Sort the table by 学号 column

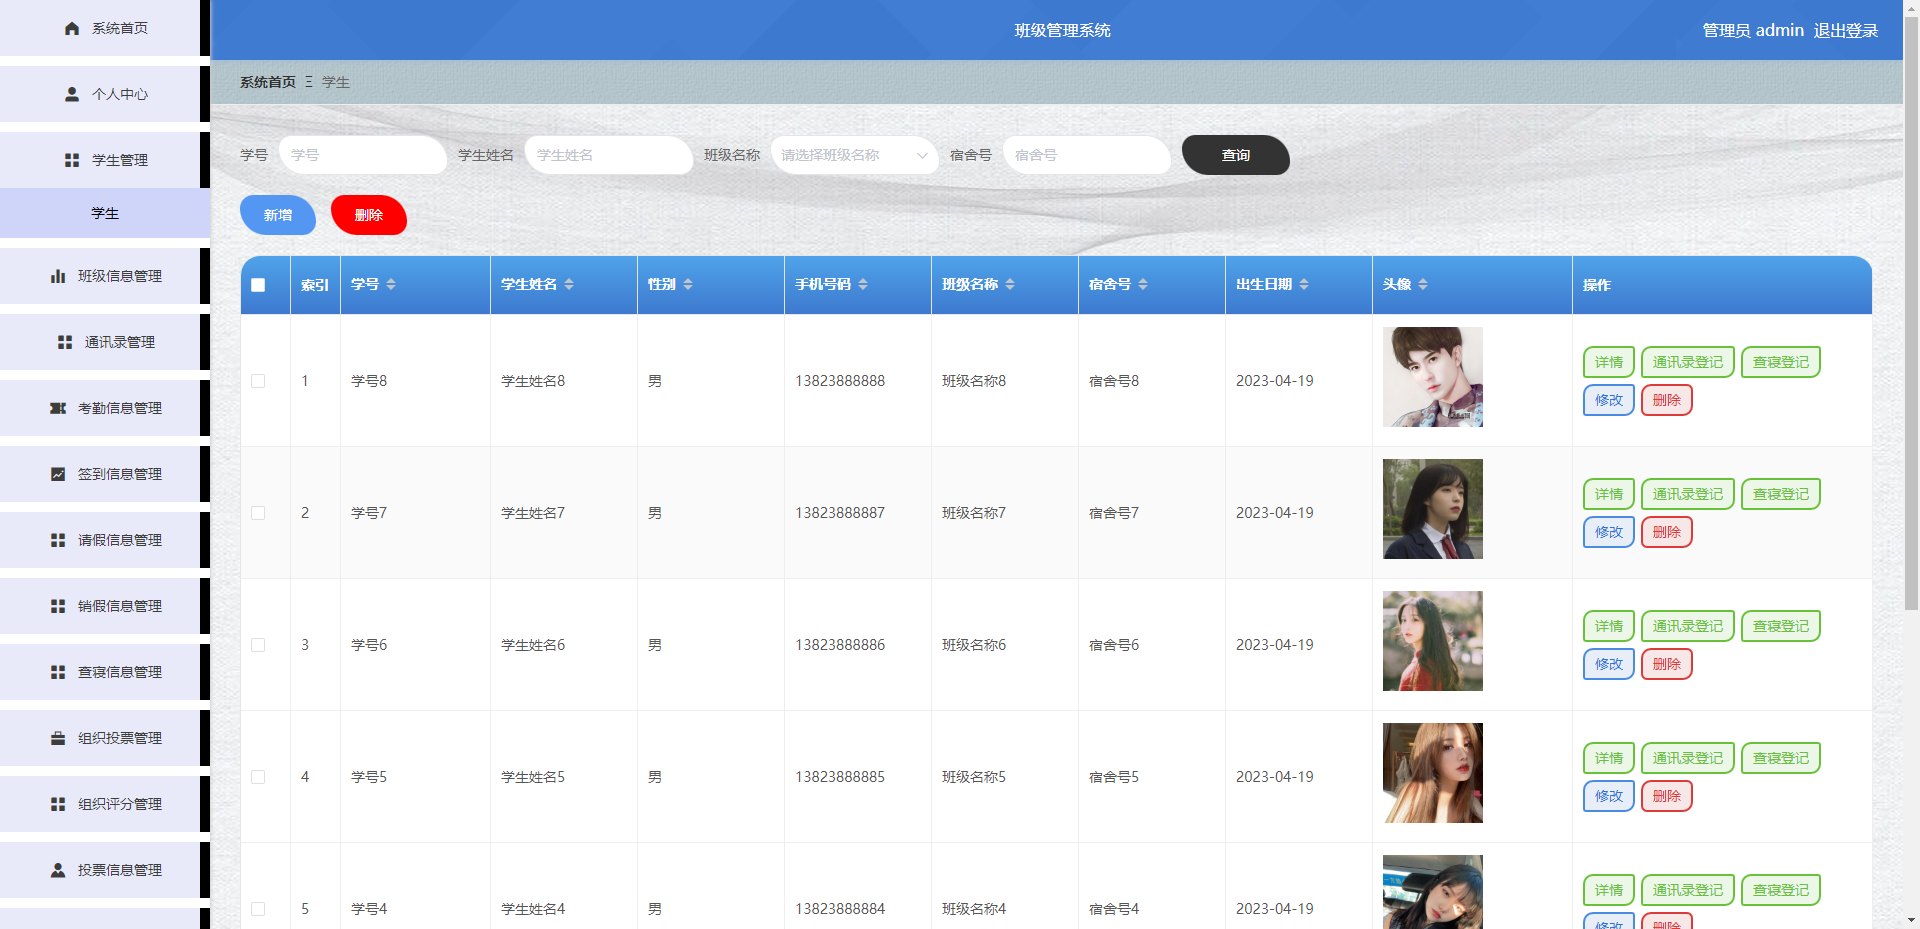tap(394, 284)
